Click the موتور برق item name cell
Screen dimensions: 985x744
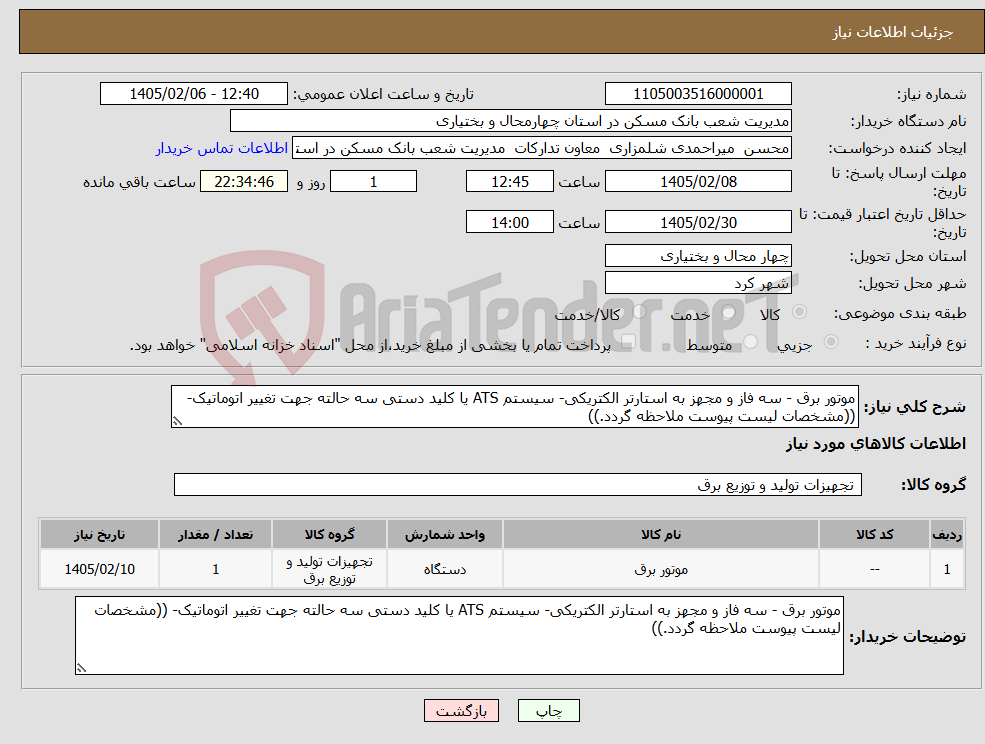[661, 569]
